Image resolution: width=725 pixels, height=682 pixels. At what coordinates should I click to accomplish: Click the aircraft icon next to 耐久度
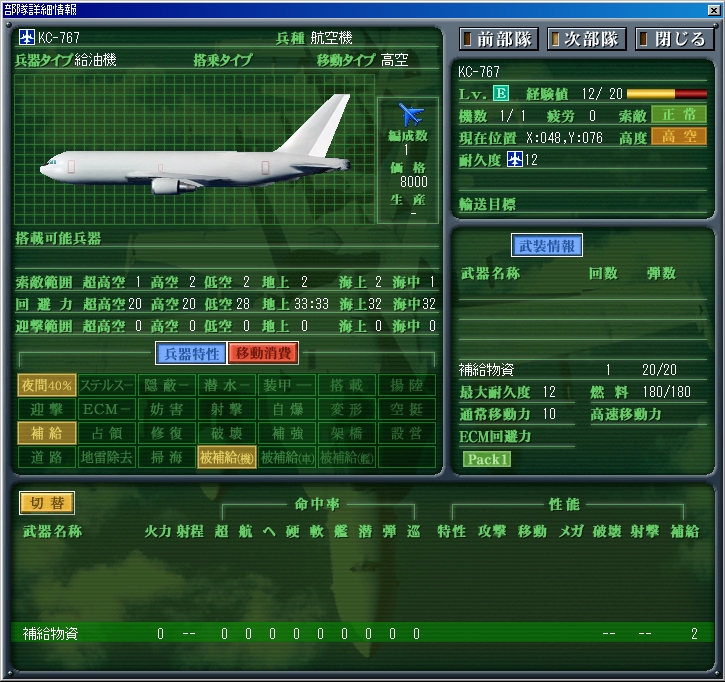tap(515, 160)
